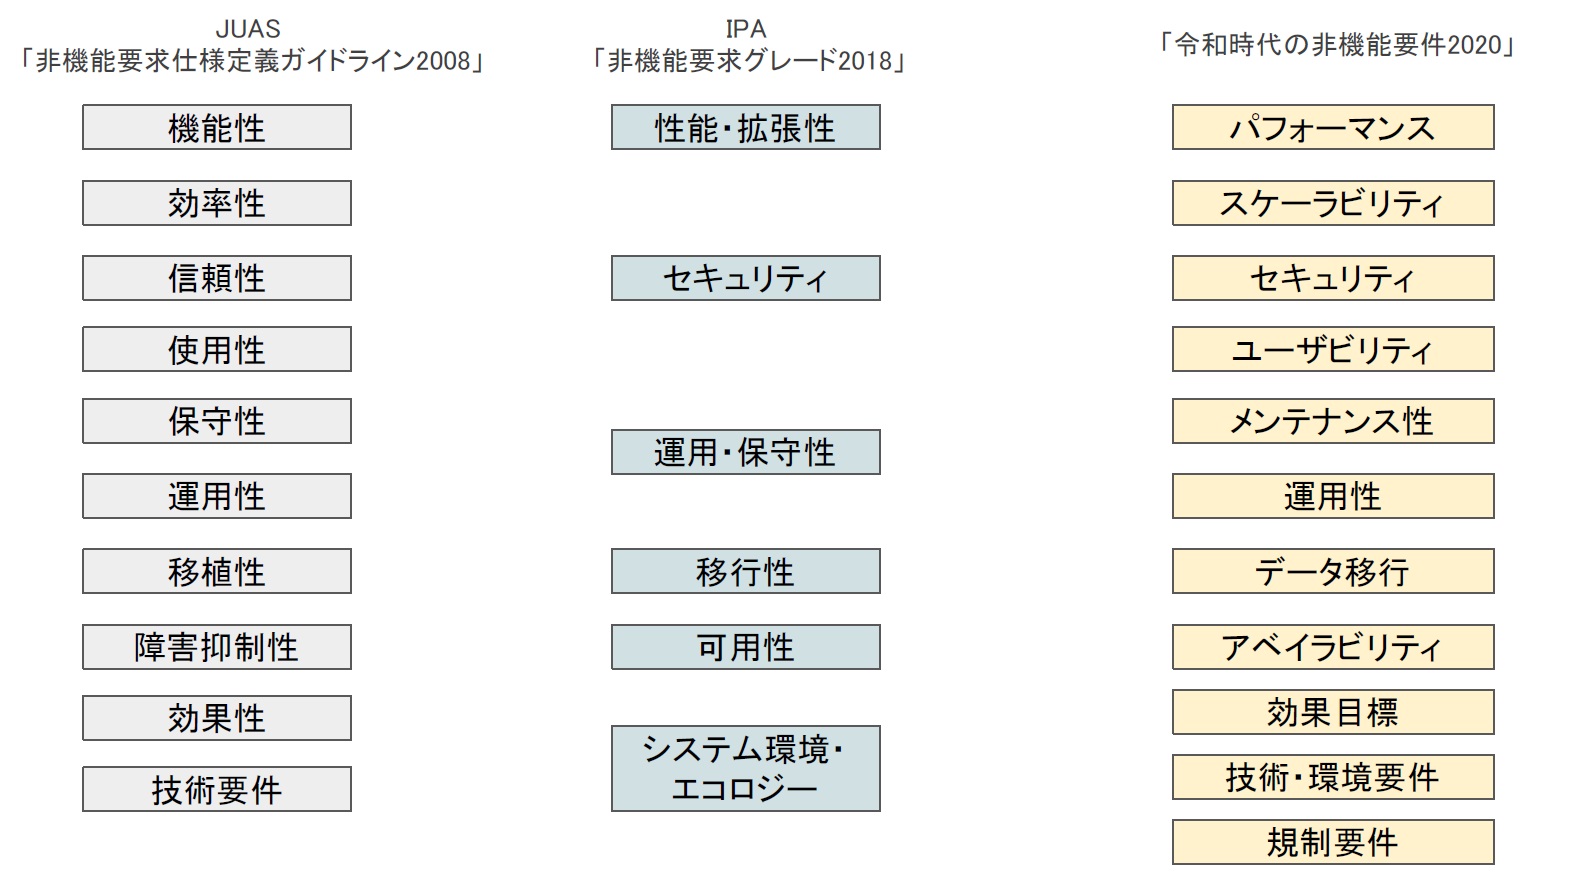Click the 可用性 box
The image size is (1581, 894).
pyautogui.click(x=746, y=647)
